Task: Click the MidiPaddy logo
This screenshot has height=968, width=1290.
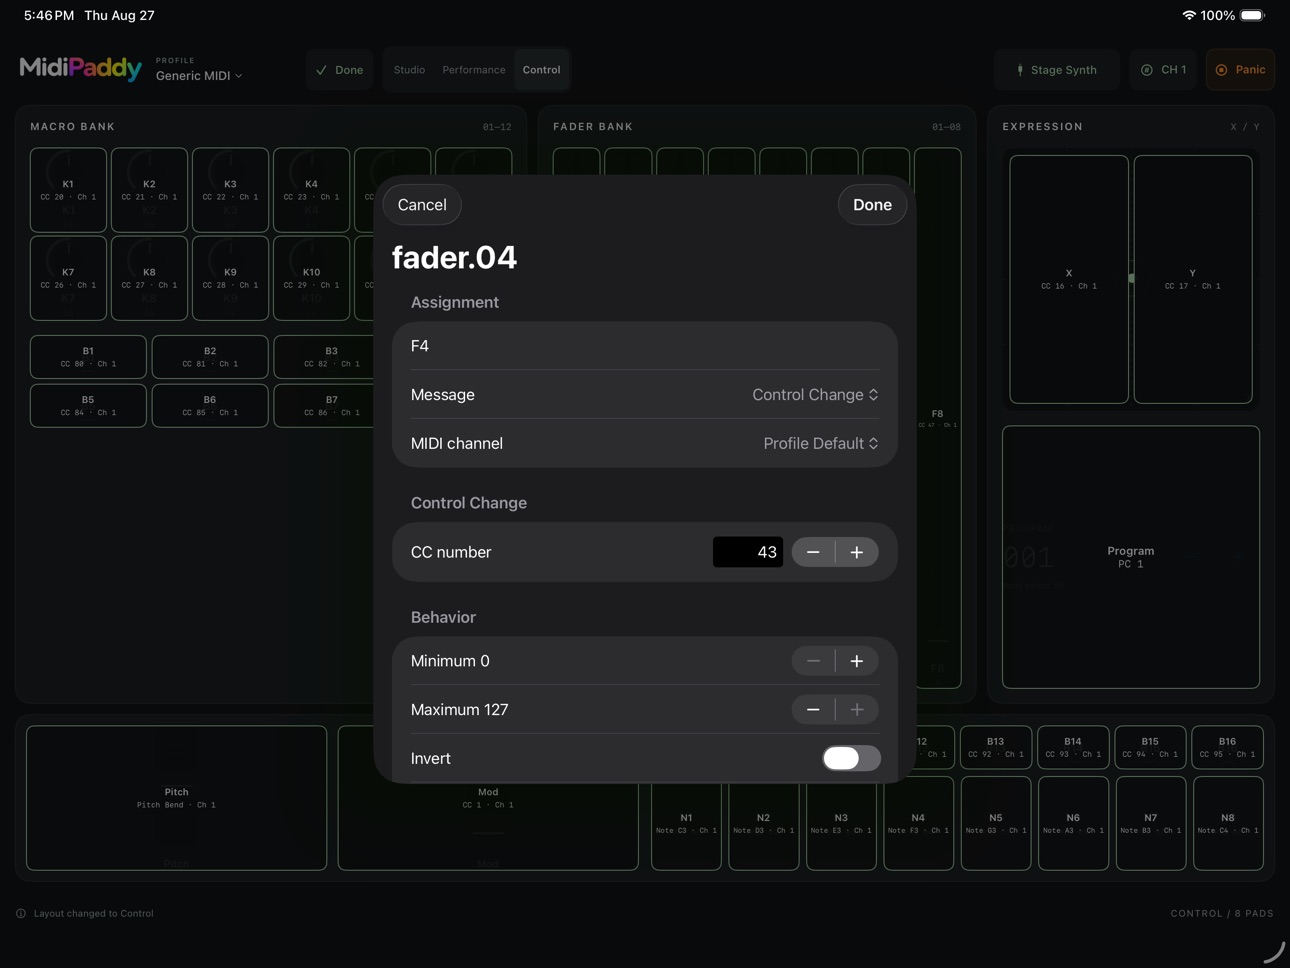Action: (81, 68)
